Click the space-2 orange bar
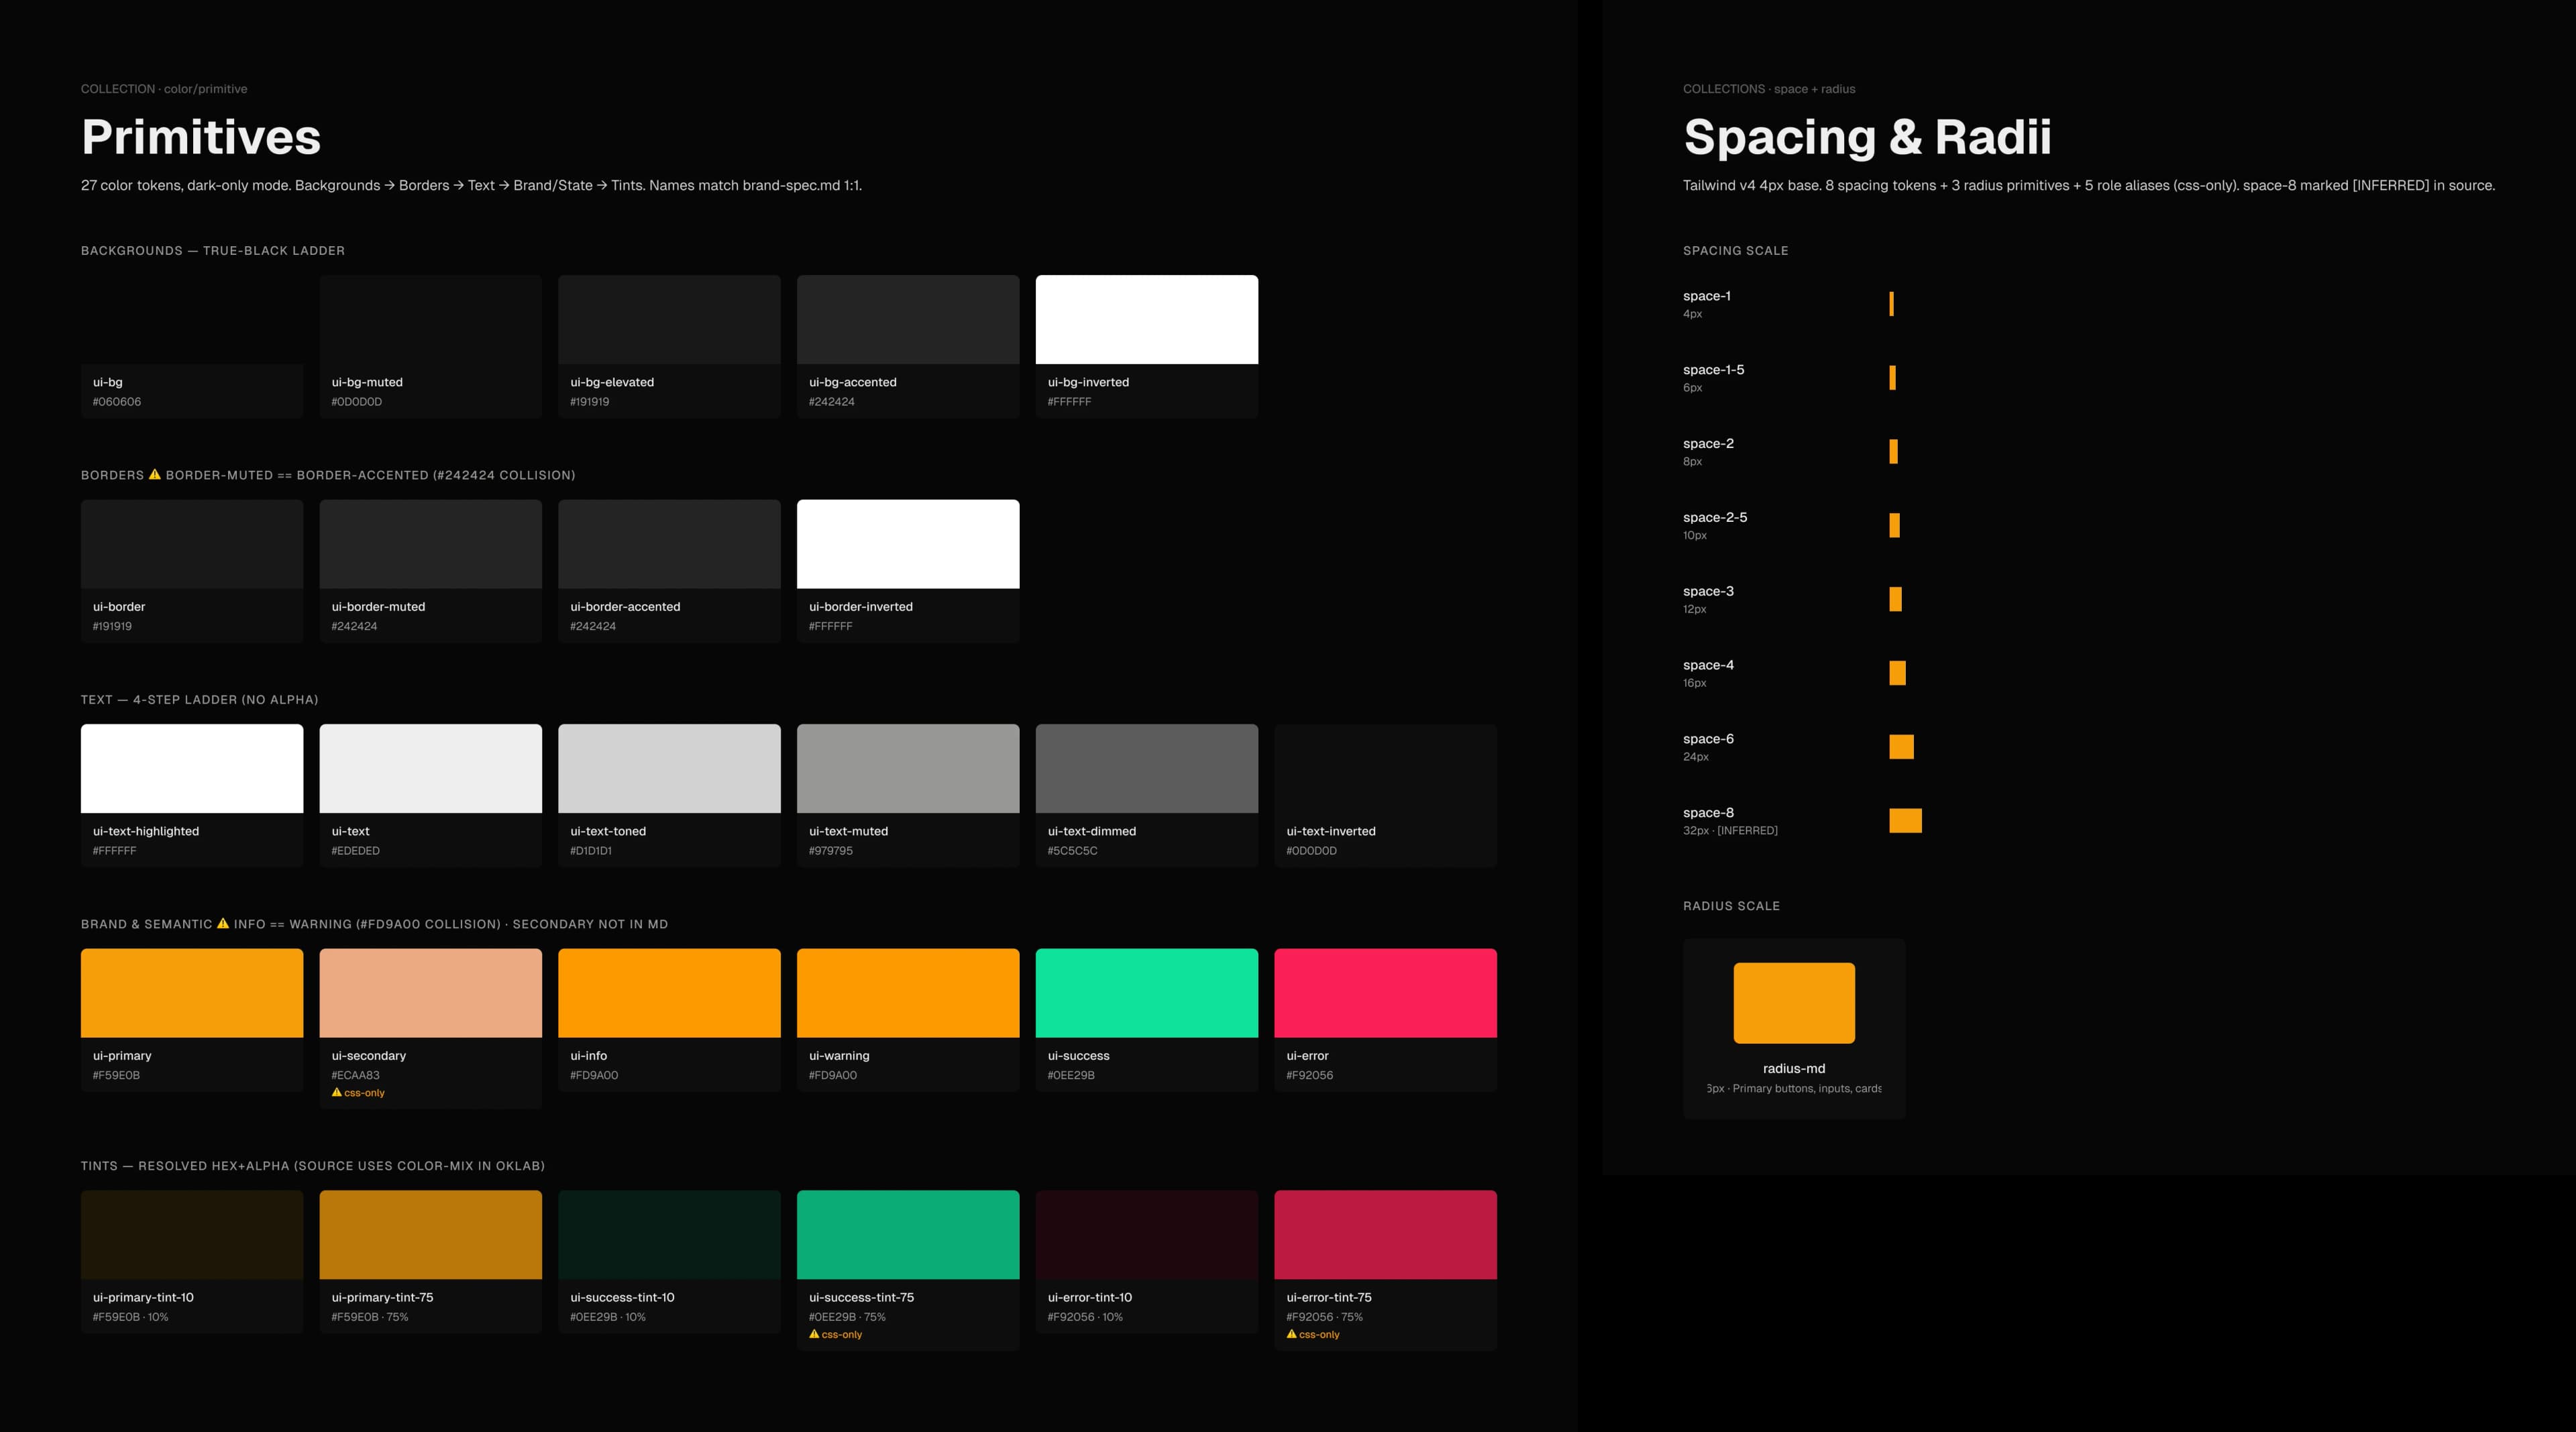Viewport: 2576px width, 1432px height. [x=1893, y=452]
